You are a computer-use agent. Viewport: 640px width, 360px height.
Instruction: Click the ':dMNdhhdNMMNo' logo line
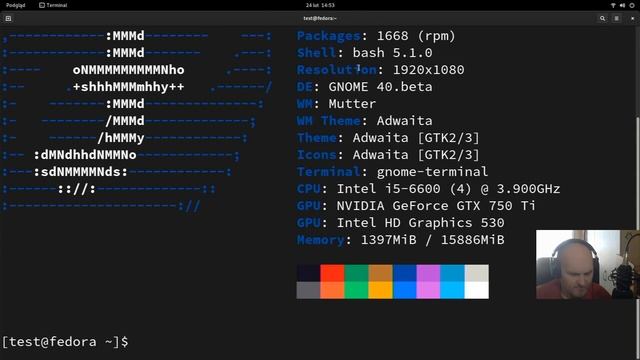pyautogui.click(x=85, y=155)
